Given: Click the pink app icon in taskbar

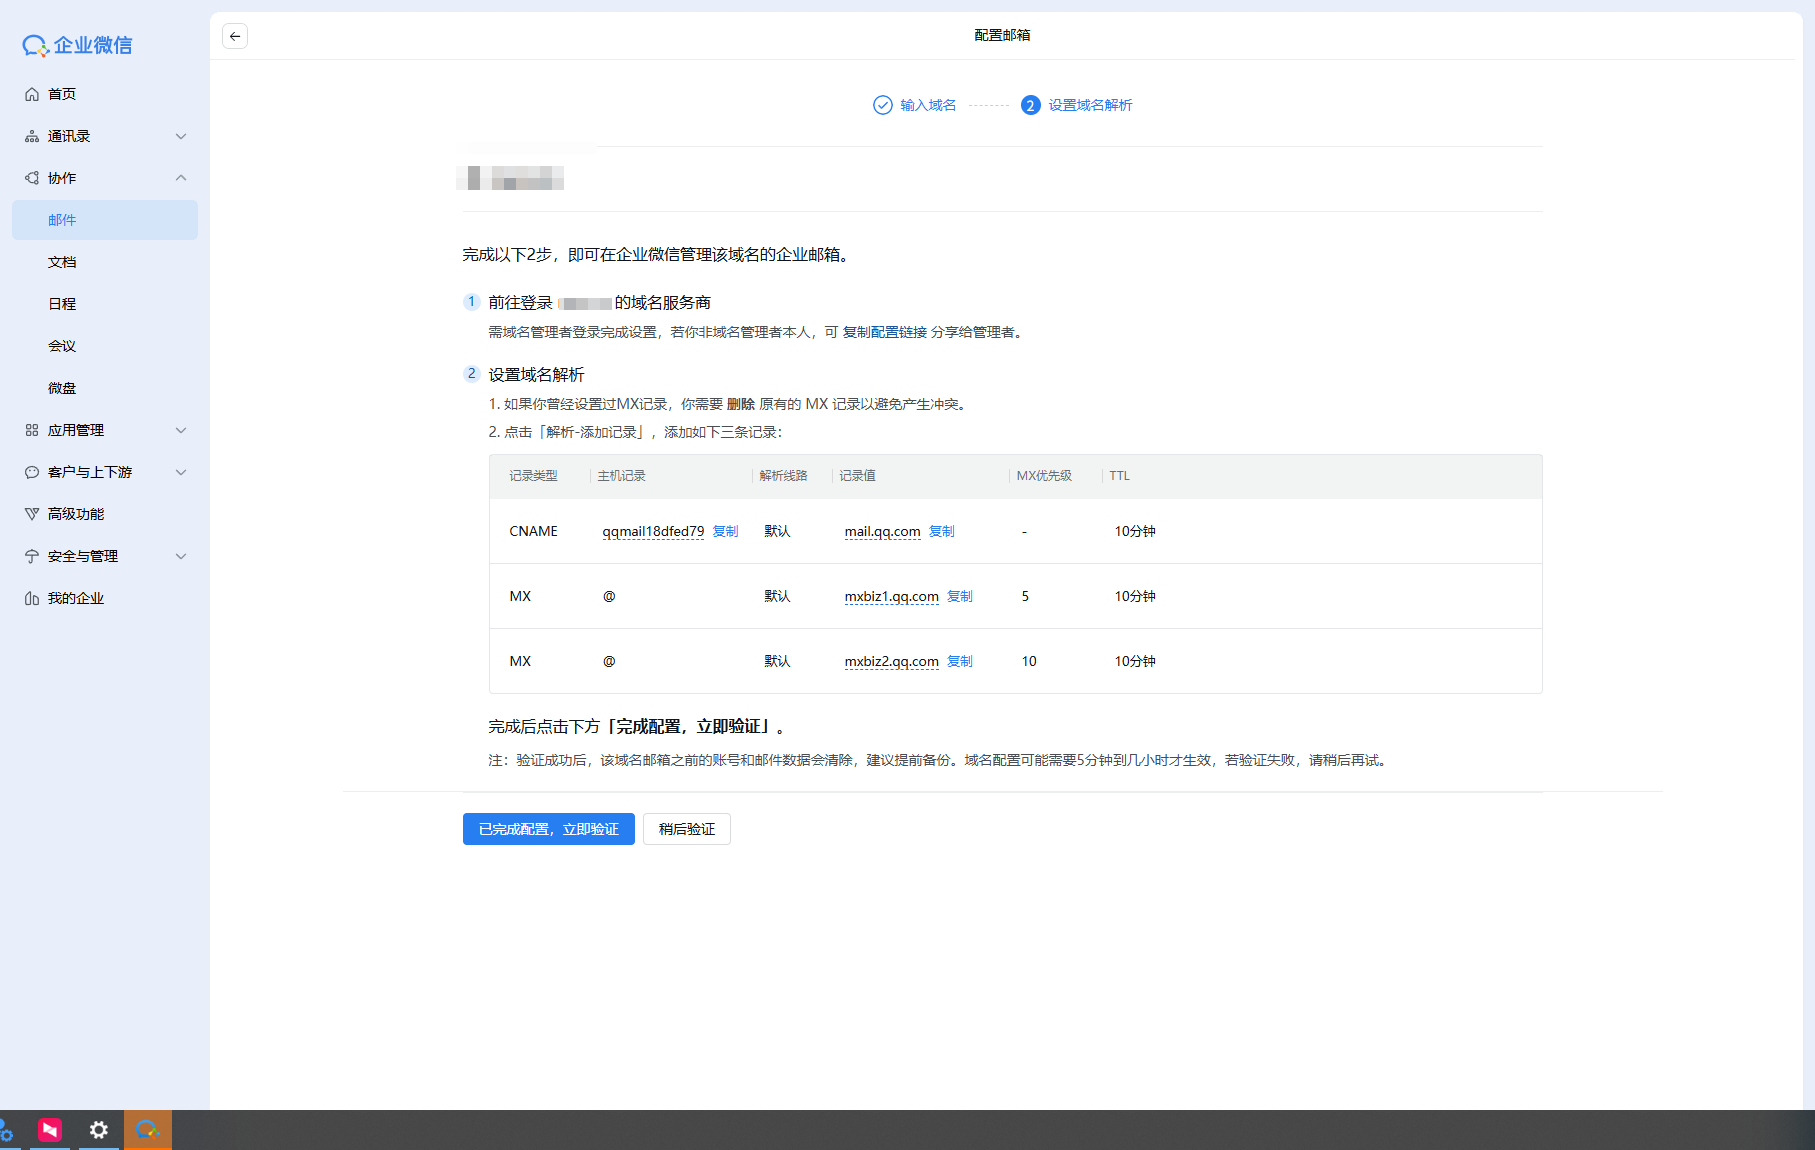Looking at the screenshot, I should [x=50, y=1130].
